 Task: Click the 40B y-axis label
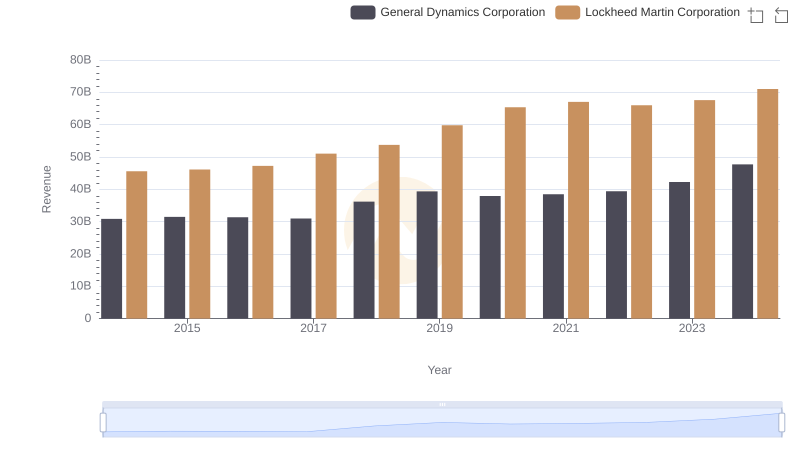click(x=81, y=189)
